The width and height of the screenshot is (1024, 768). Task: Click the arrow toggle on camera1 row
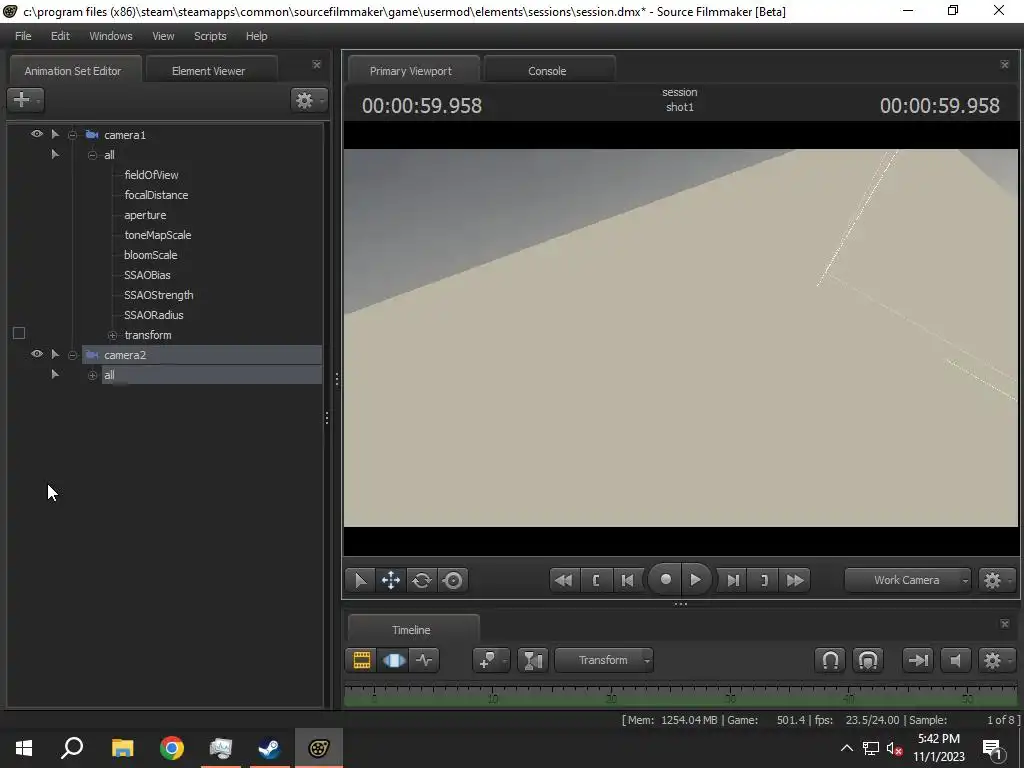coord(55,135)
